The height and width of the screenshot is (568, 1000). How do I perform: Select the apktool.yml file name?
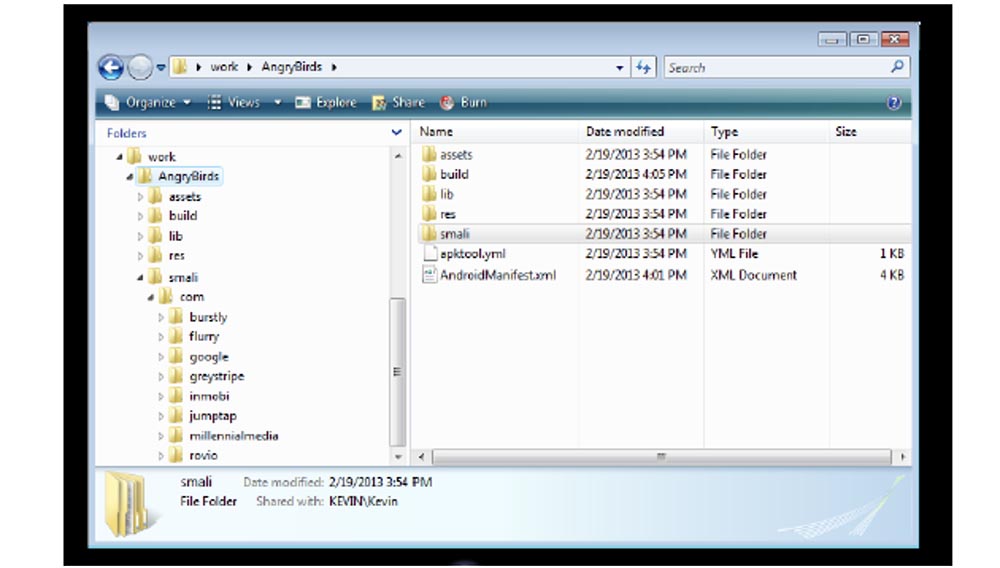(x=473, y=254)
